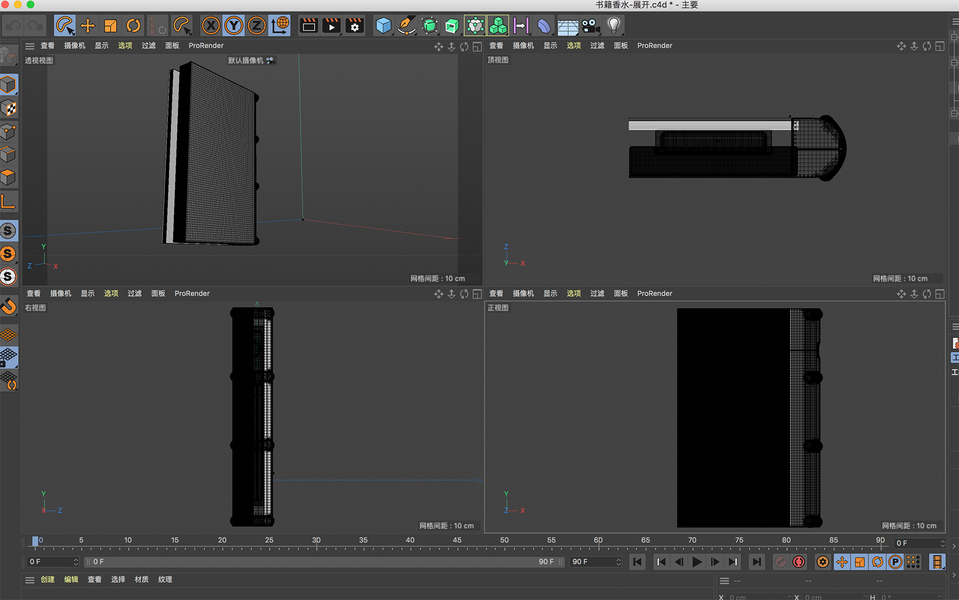Go to end of animation

[757, 562]
